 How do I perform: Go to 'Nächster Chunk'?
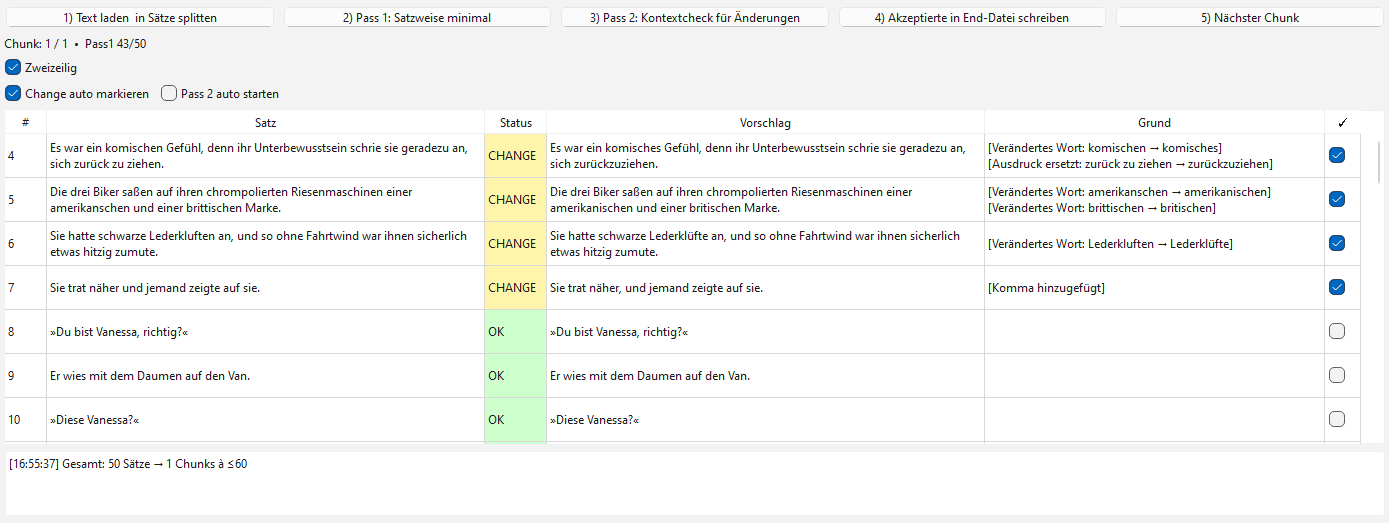click(1249, 18)
